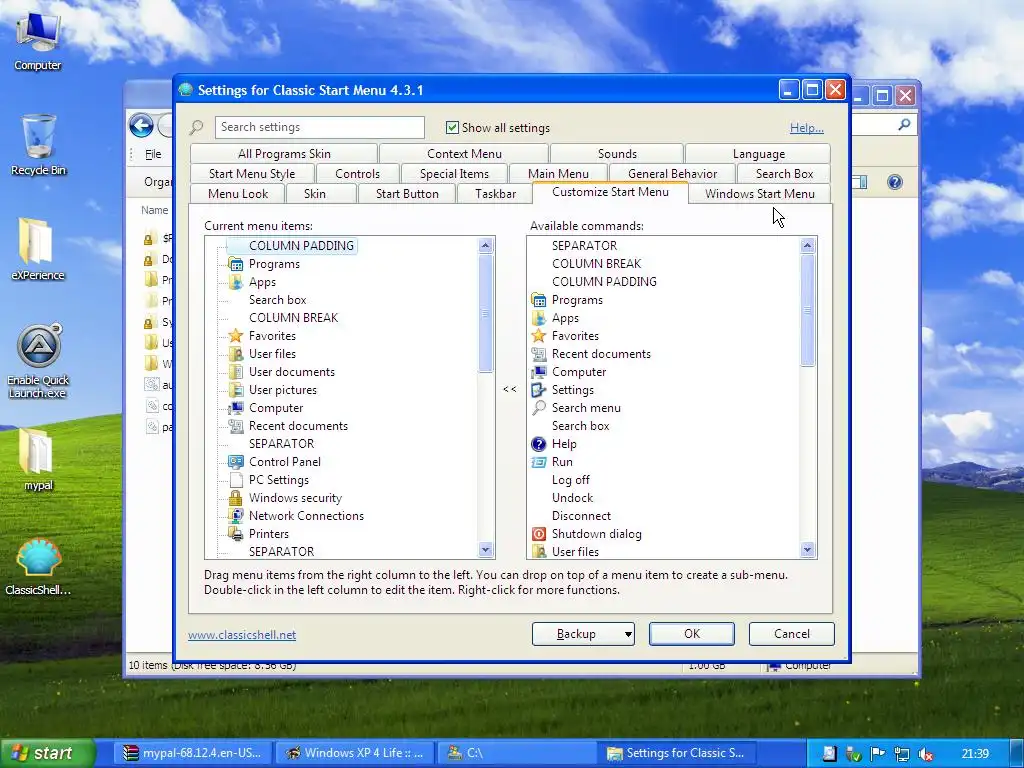
Task: Select the Favorites star in Current menu items
Action: pos(236,336)
